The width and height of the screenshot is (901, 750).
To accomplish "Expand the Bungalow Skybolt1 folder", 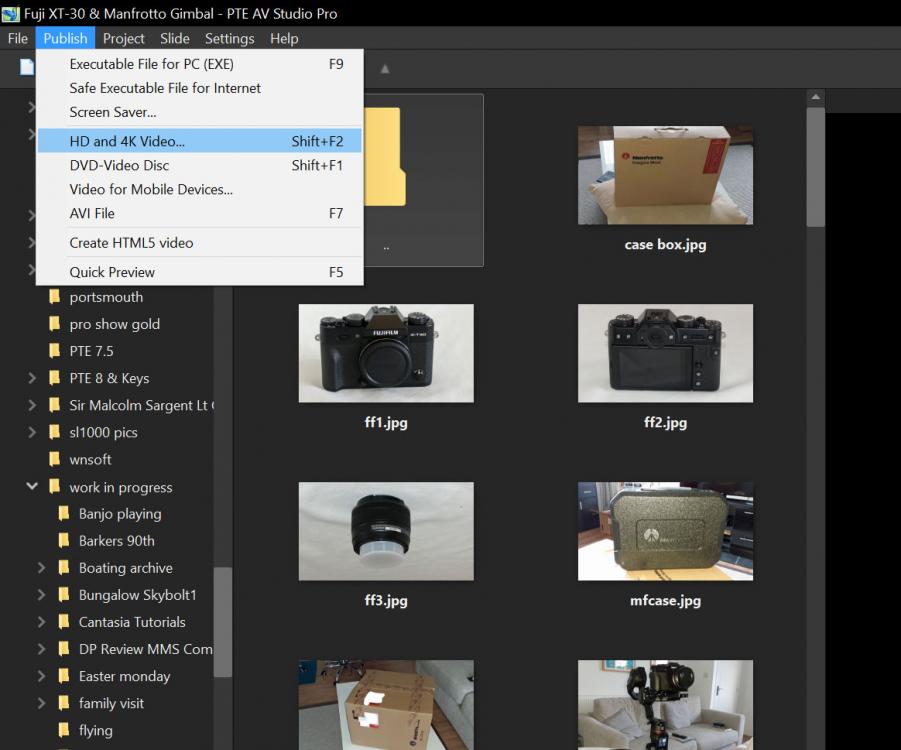I will tap(41, 595).
